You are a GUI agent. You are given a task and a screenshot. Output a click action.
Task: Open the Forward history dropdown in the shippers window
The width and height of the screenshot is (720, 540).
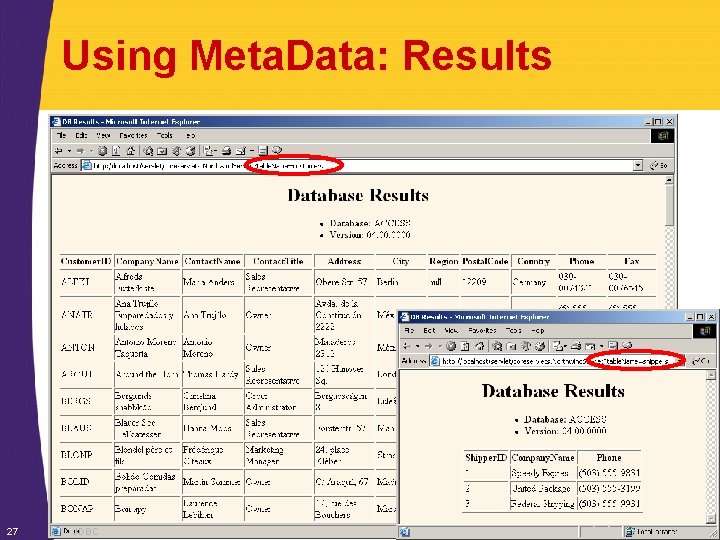point(440,346)
